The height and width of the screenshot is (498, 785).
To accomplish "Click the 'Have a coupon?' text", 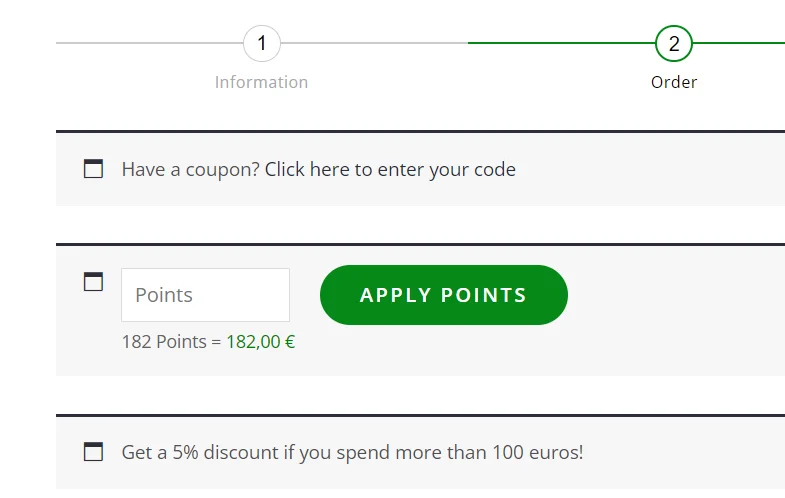I will [x=190, y=170].
